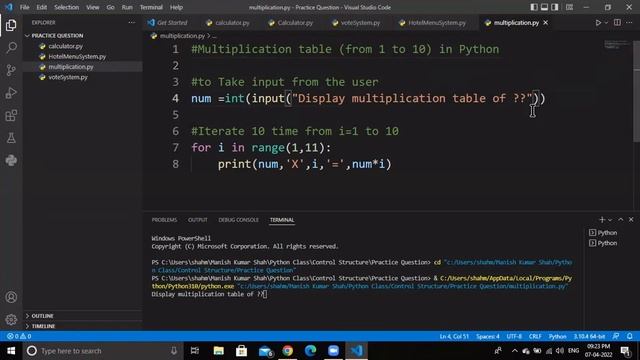Screen dimensions: 640x360
Task: Close the multiplication.py tab
Action: pos(546,23)
